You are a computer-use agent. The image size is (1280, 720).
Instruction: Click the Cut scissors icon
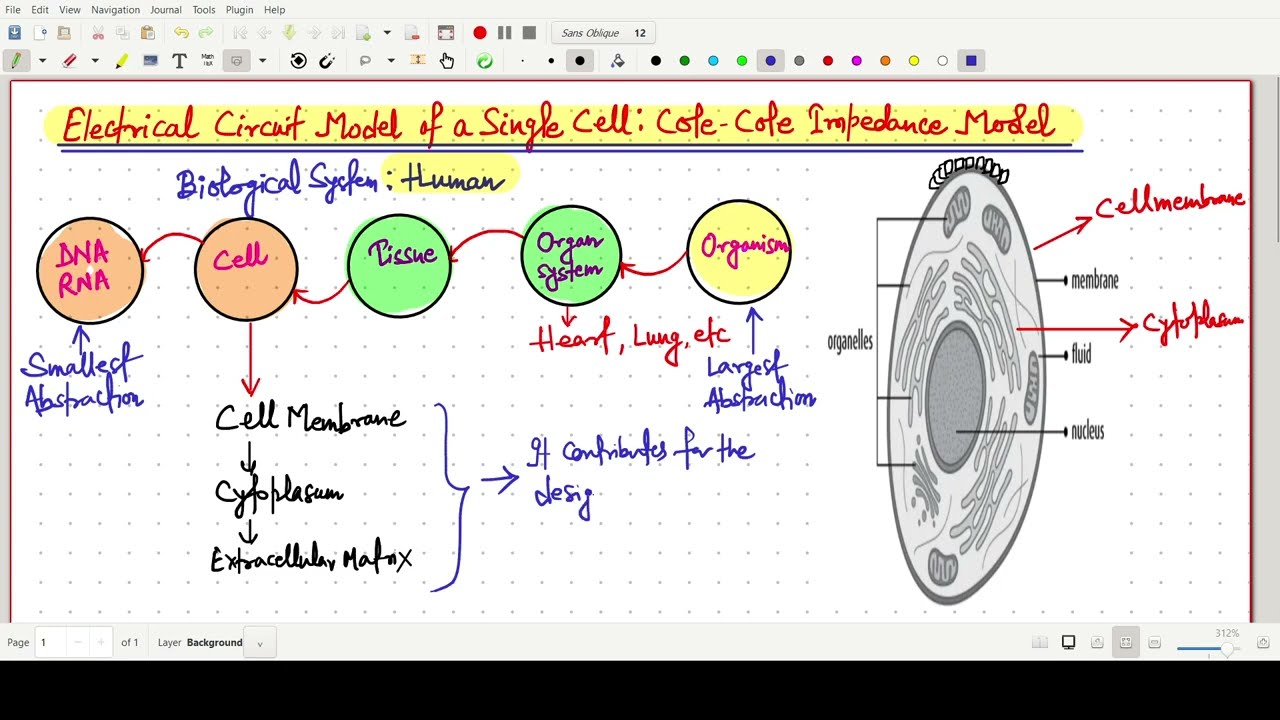98,33
